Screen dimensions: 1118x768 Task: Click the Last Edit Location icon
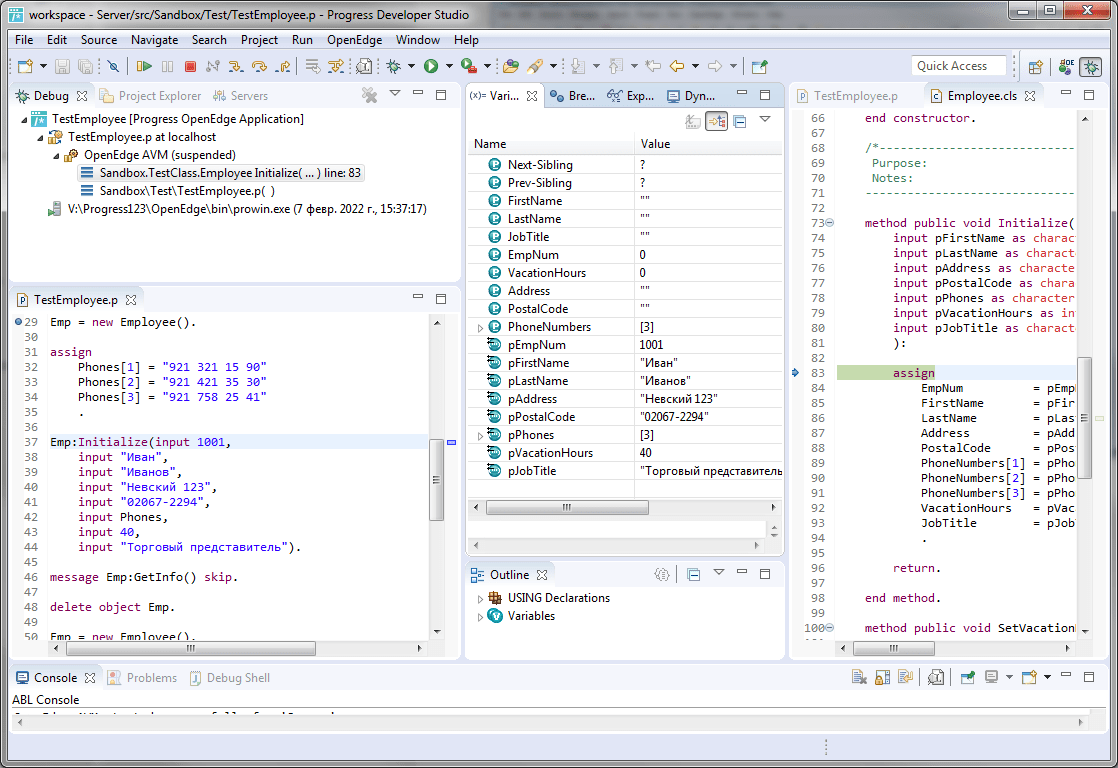pos(653,66)
